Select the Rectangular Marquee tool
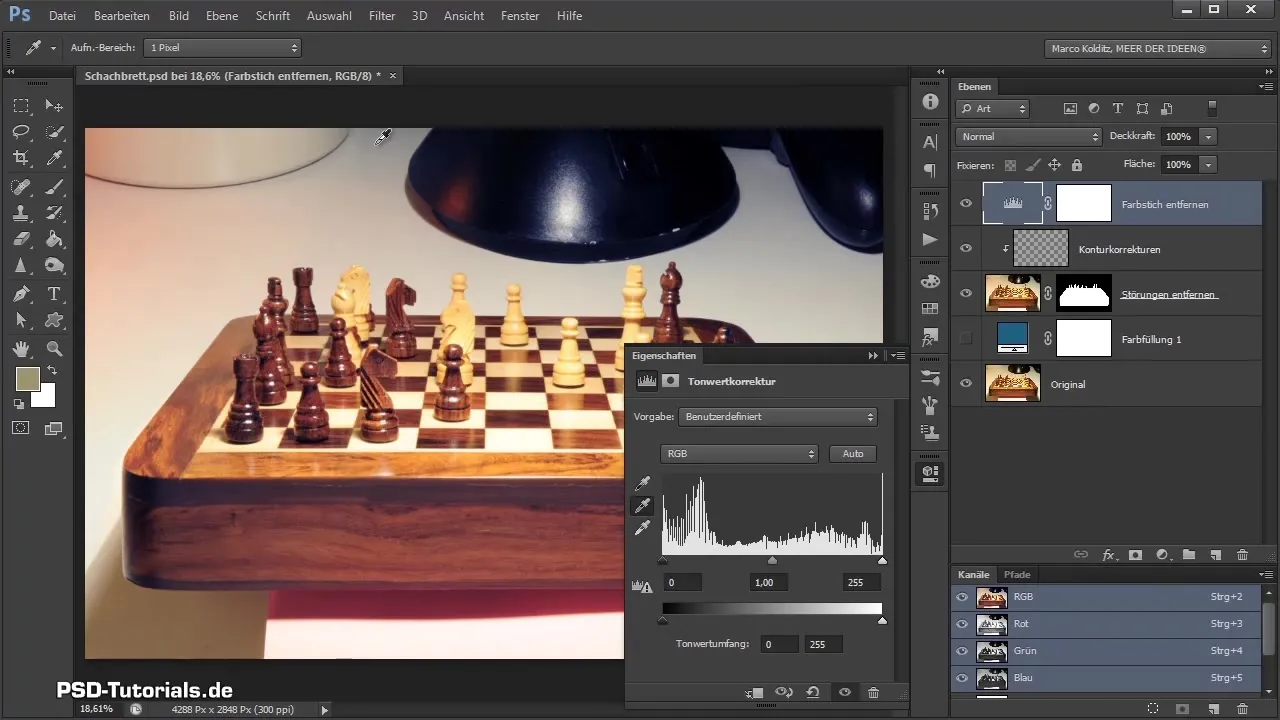The height and width of the screenshot is (720, 1280). (x=21, y=106)
